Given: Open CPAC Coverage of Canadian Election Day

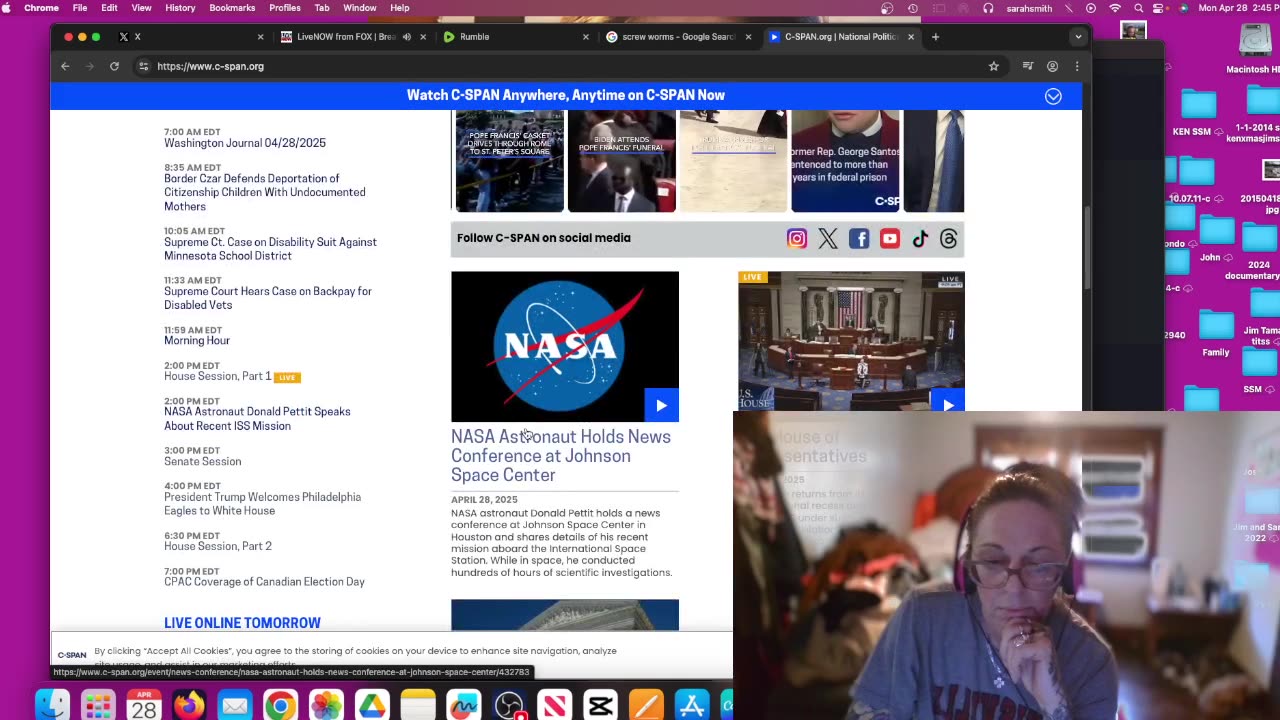Looking at the screenshot, I should point(264,582).
